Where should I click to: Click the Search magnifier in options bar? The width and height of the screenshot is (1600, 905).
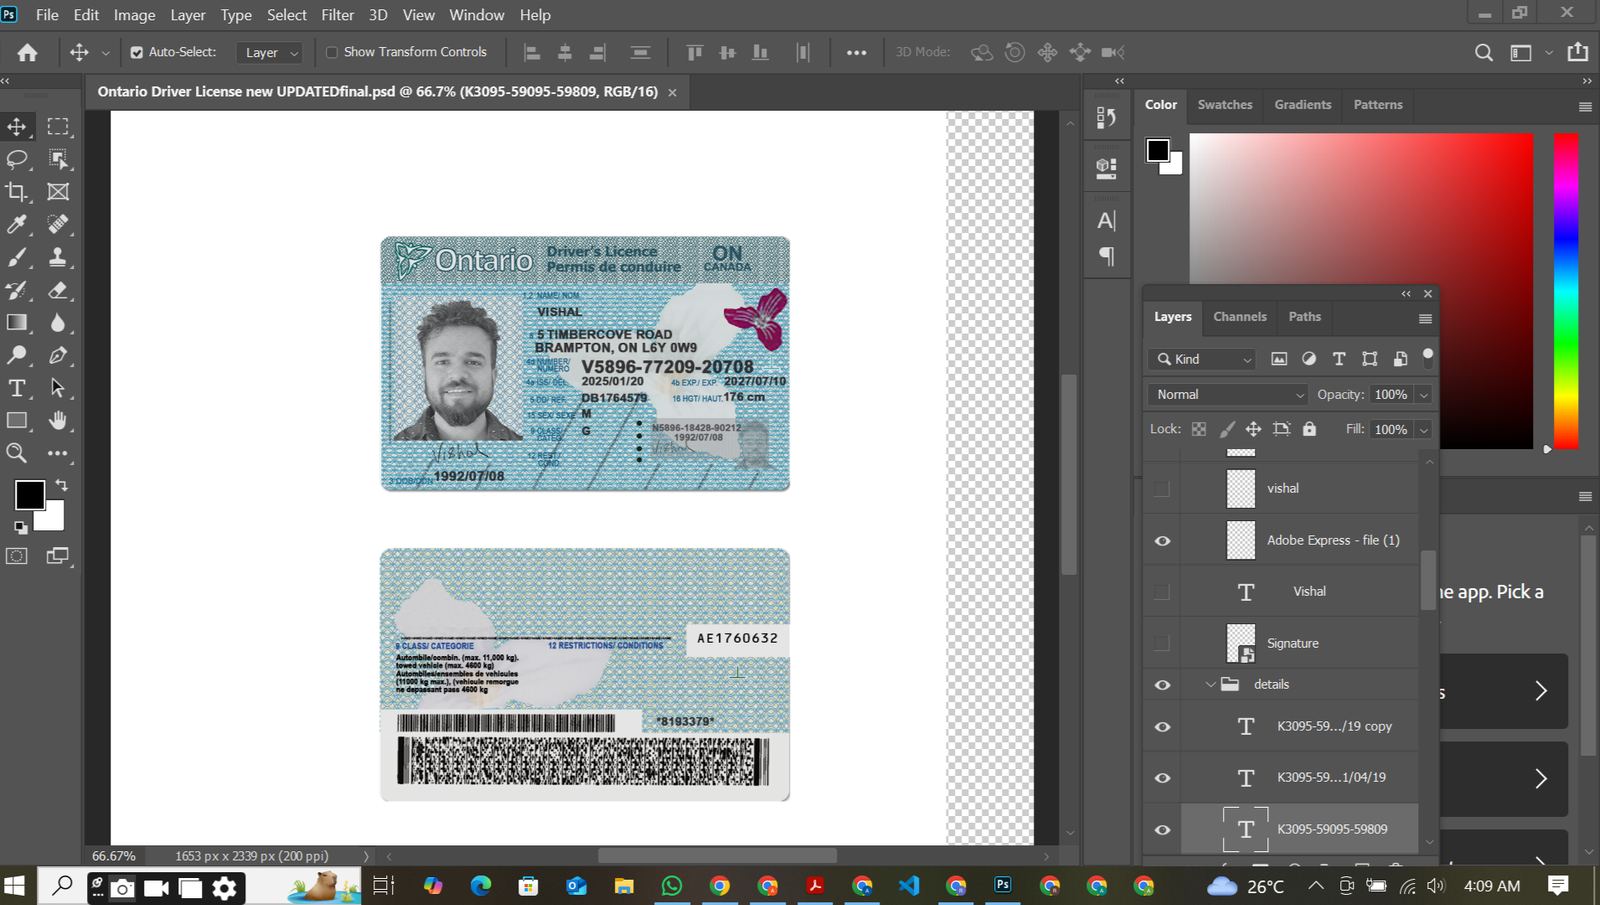pos(1484,52)
